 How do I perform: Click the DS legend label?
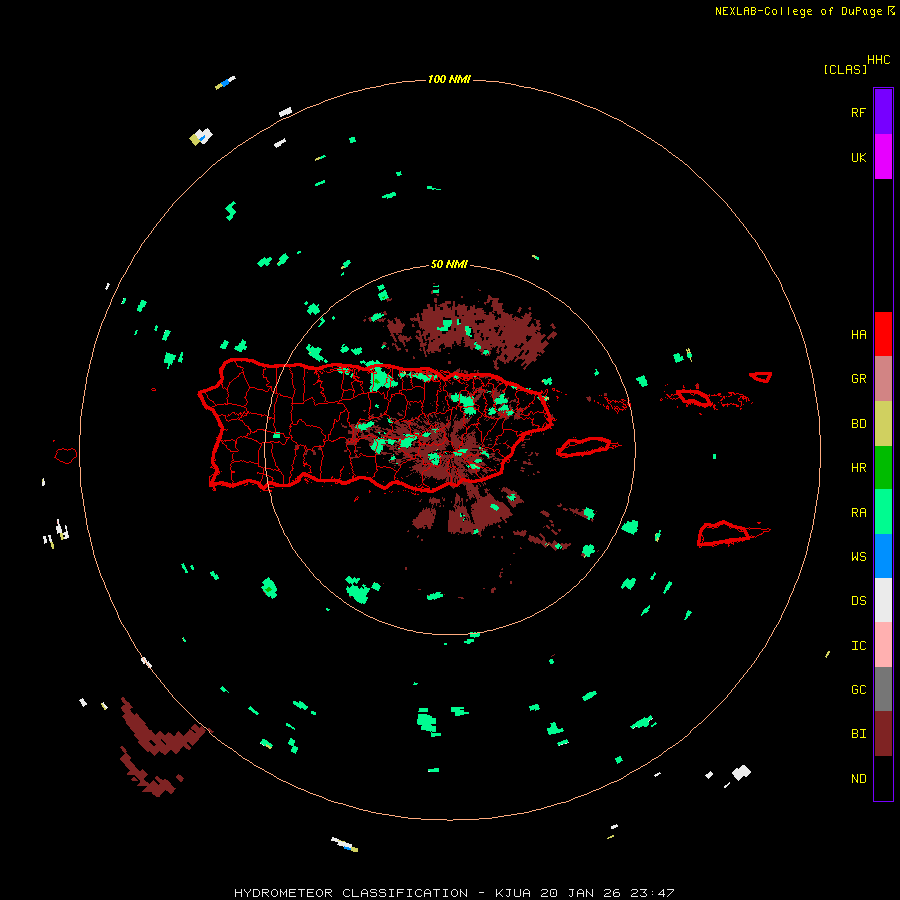[x=858, y=601]
